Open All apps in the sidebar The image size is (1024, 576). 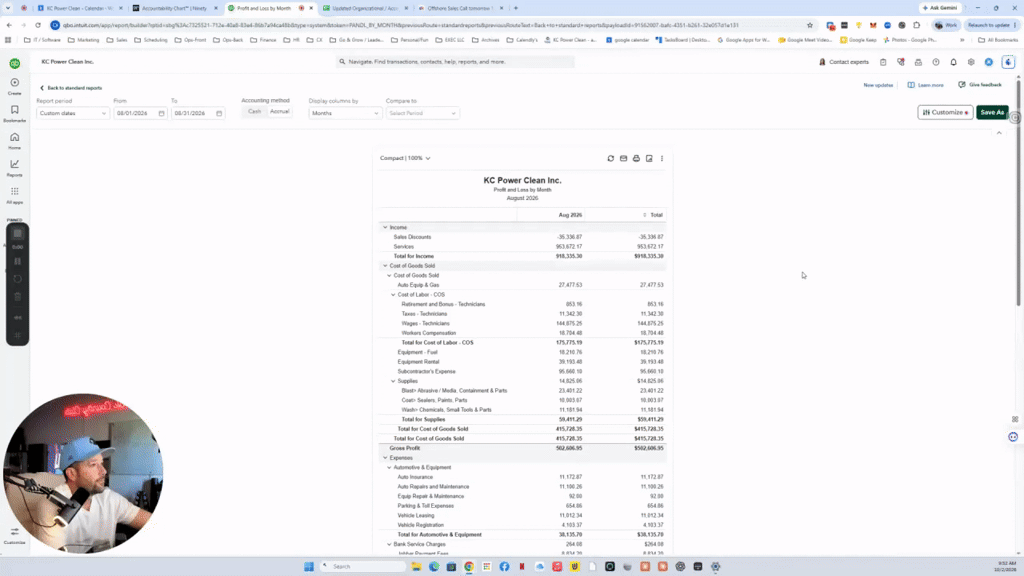[14, 195]
